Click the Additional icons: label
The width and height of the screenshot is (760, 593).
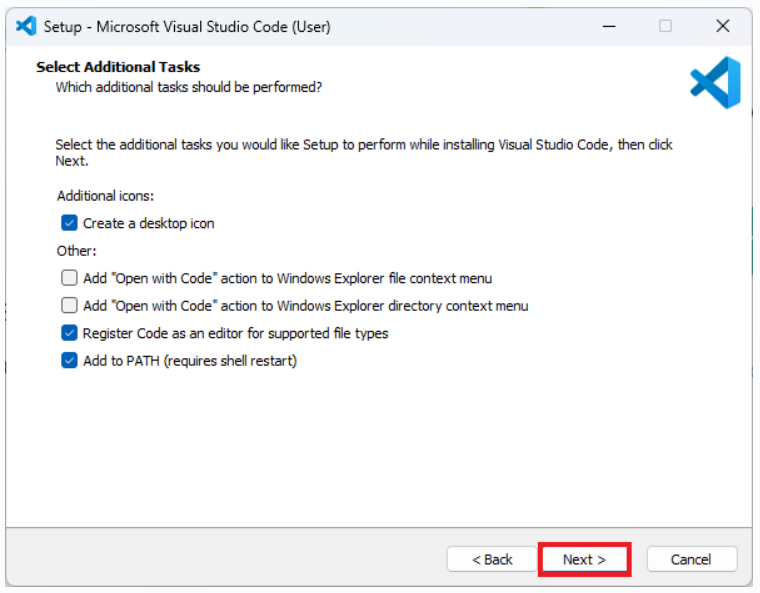coord(105,196)
